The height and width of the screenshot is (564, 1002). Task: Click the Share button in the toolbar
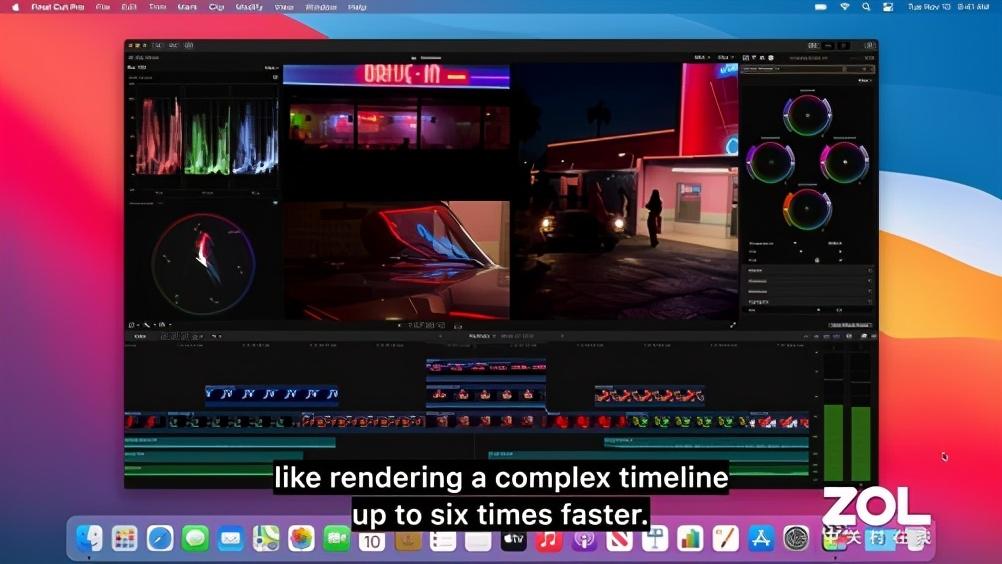870,45
